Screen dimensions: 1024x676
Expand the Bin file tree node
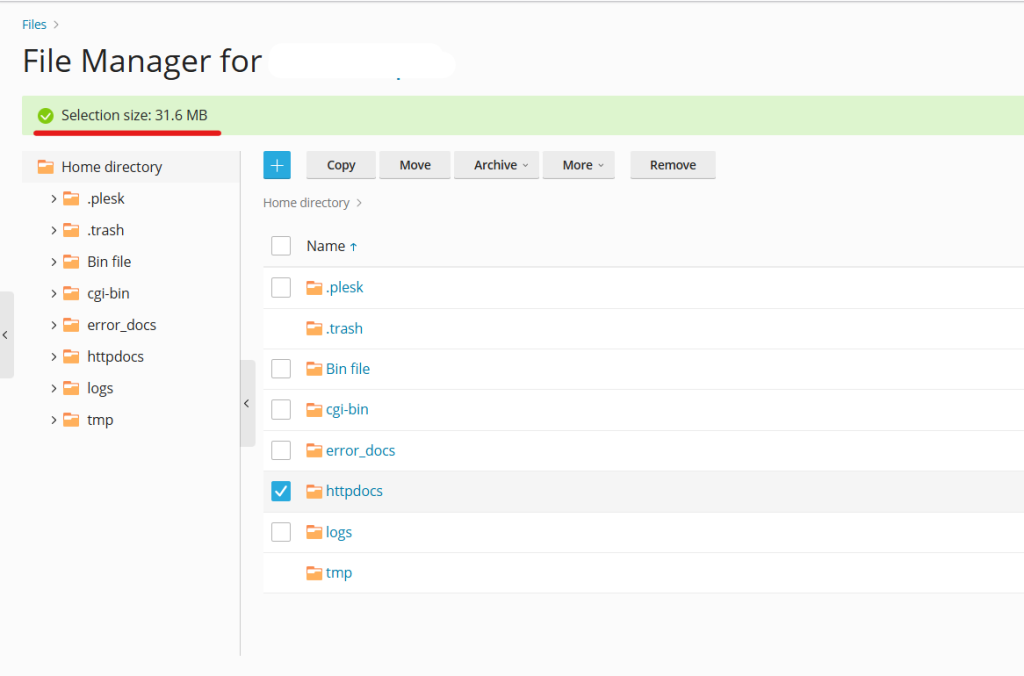(54, 262)
